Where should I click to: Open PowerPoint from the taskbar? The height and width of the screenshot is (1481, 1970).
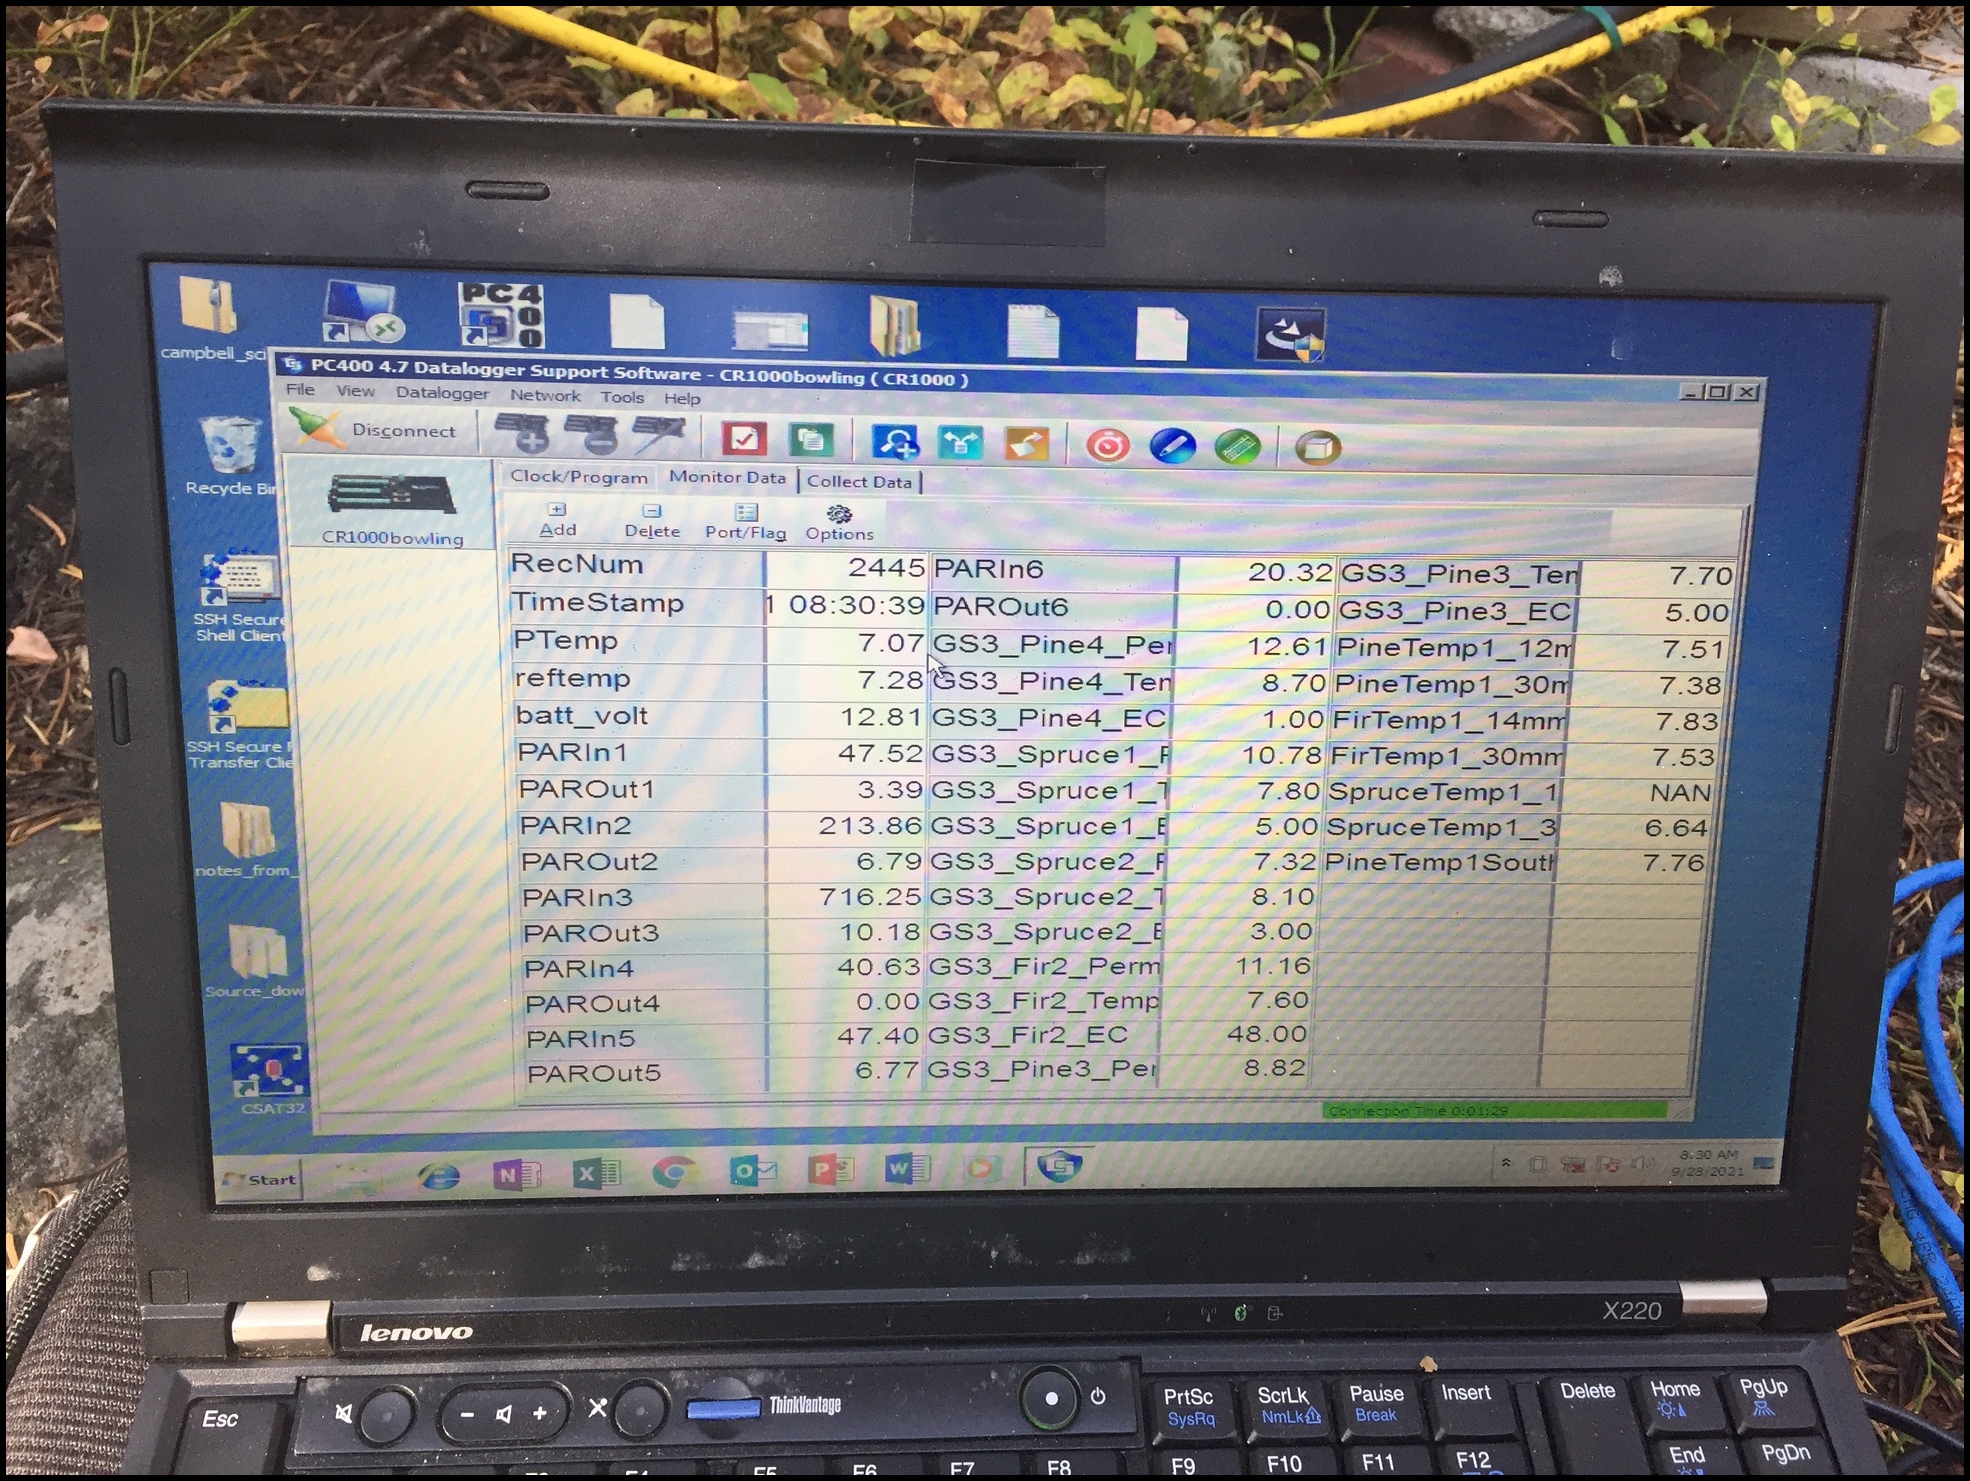(830, 1168)
